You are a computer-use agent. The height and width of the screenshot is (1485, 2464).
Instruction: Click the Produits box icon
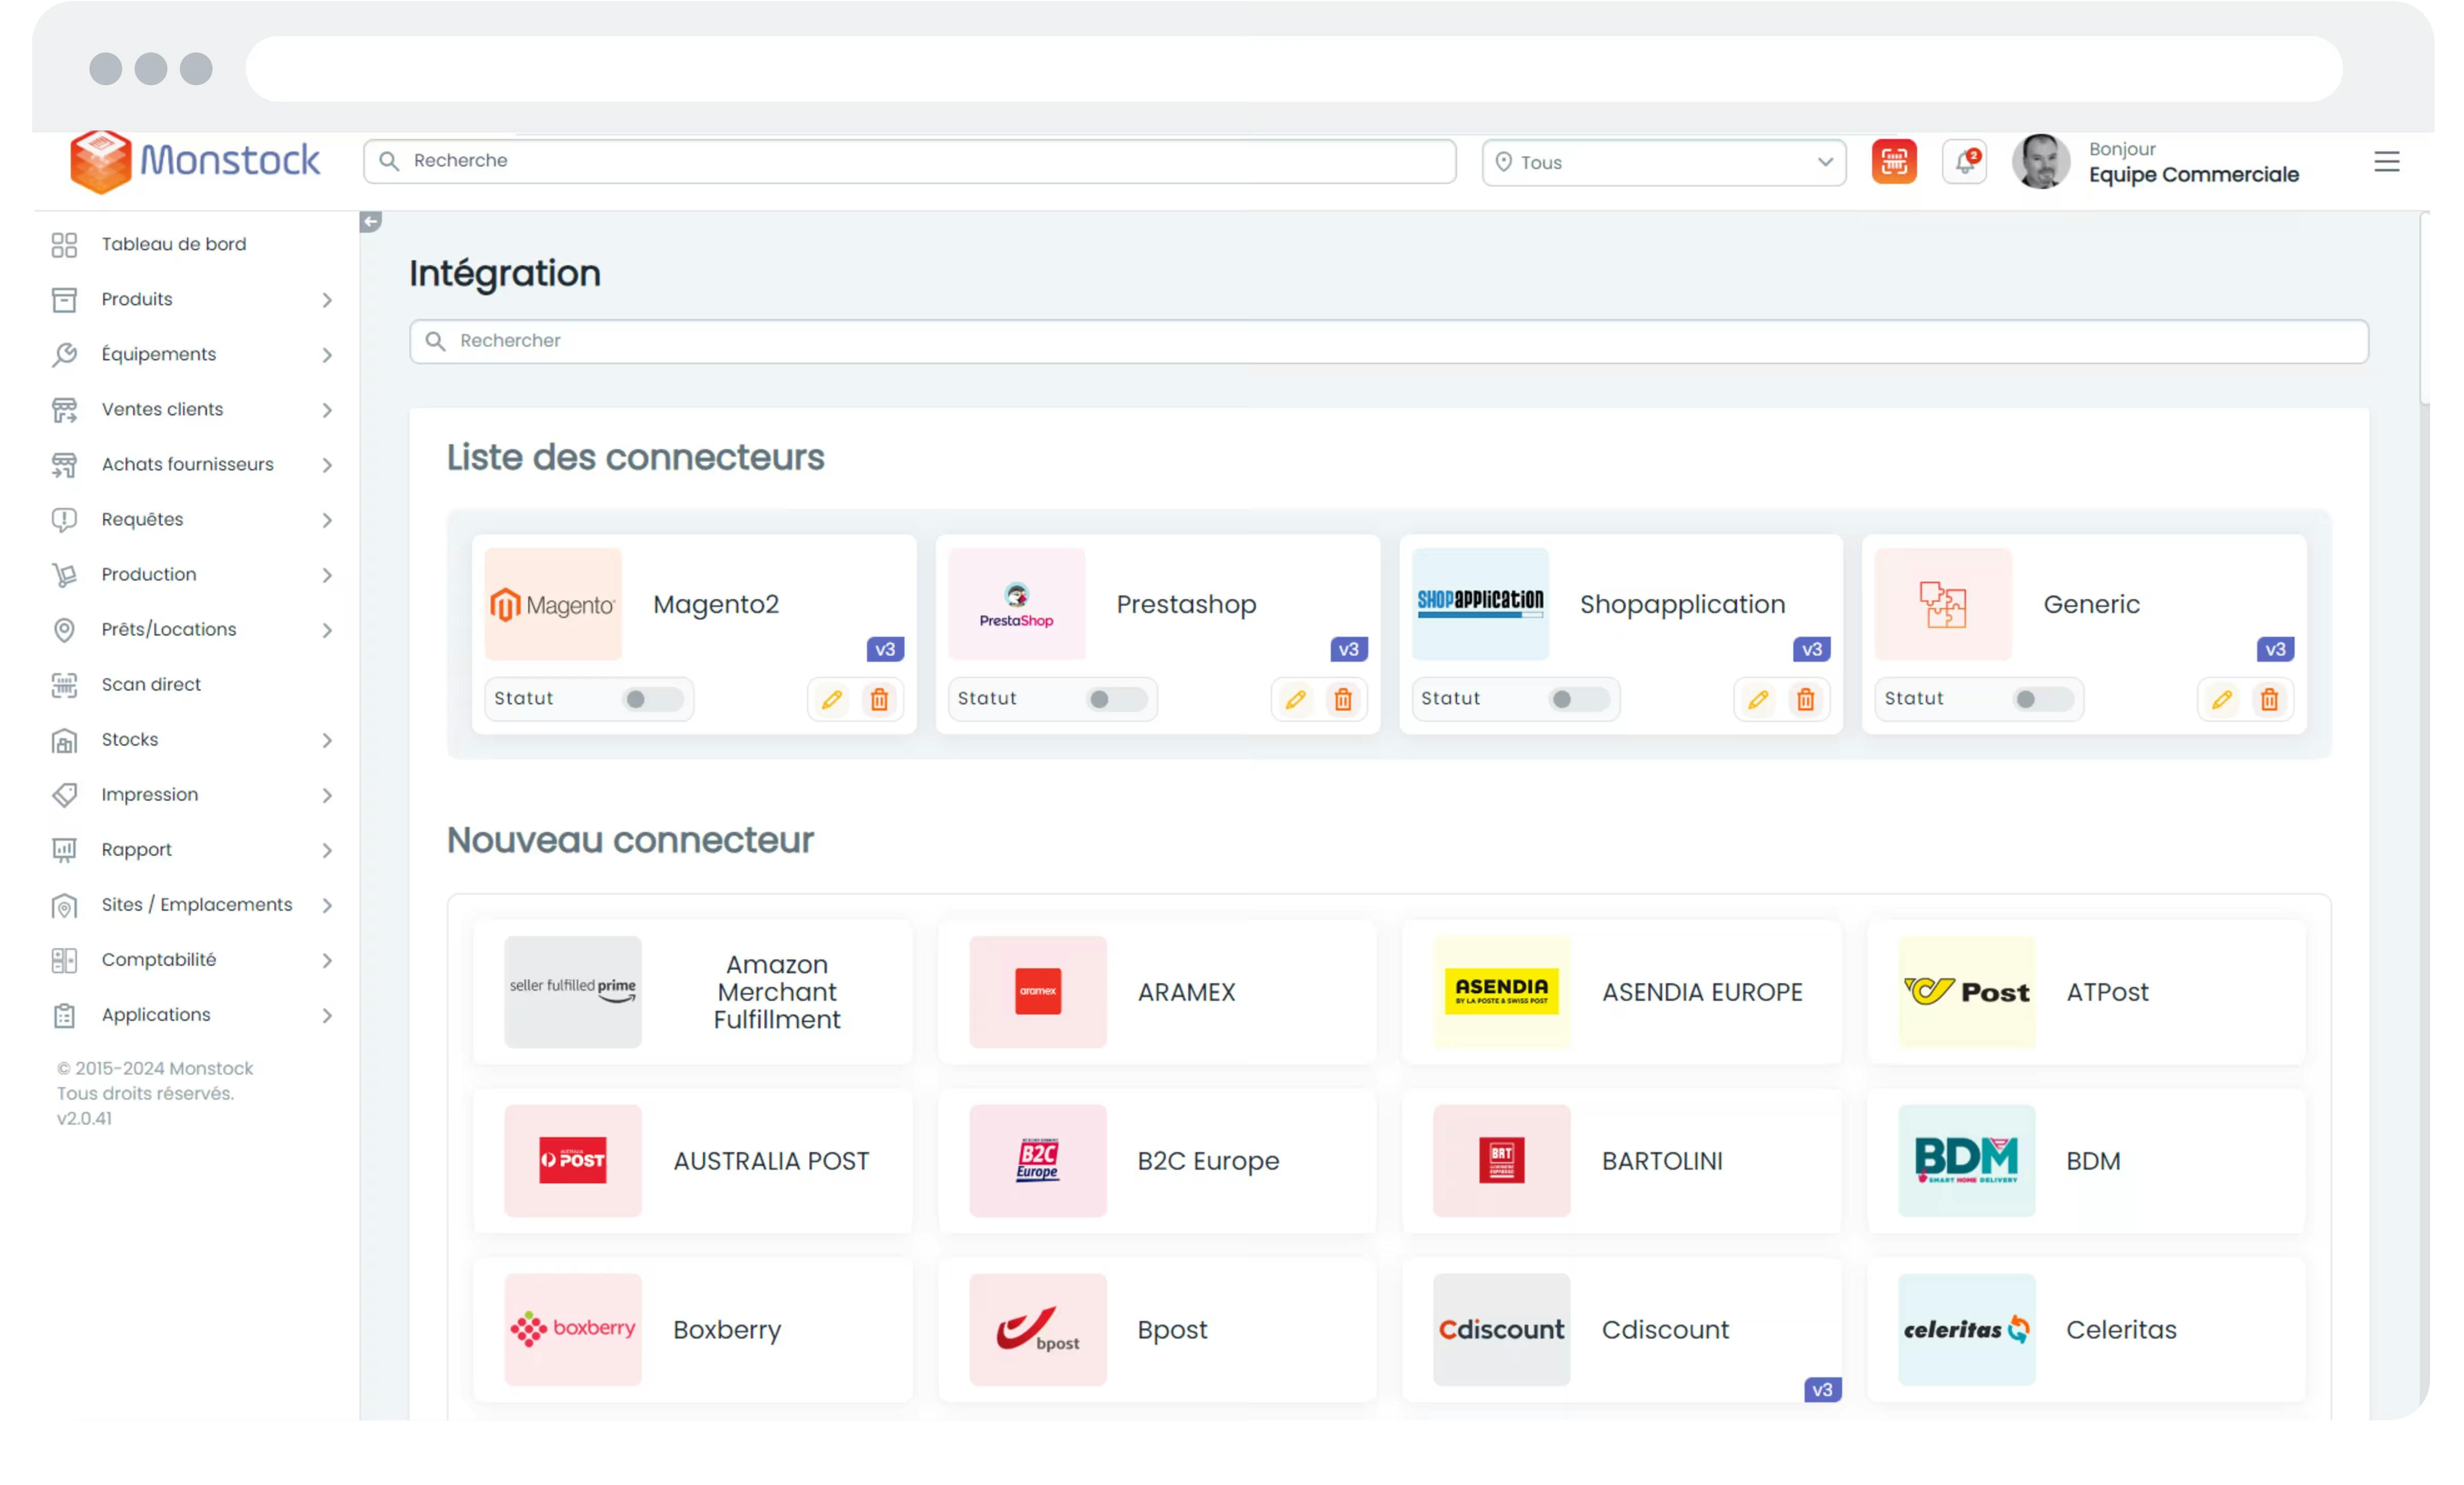pyautogui.click(x=64, y=300)
